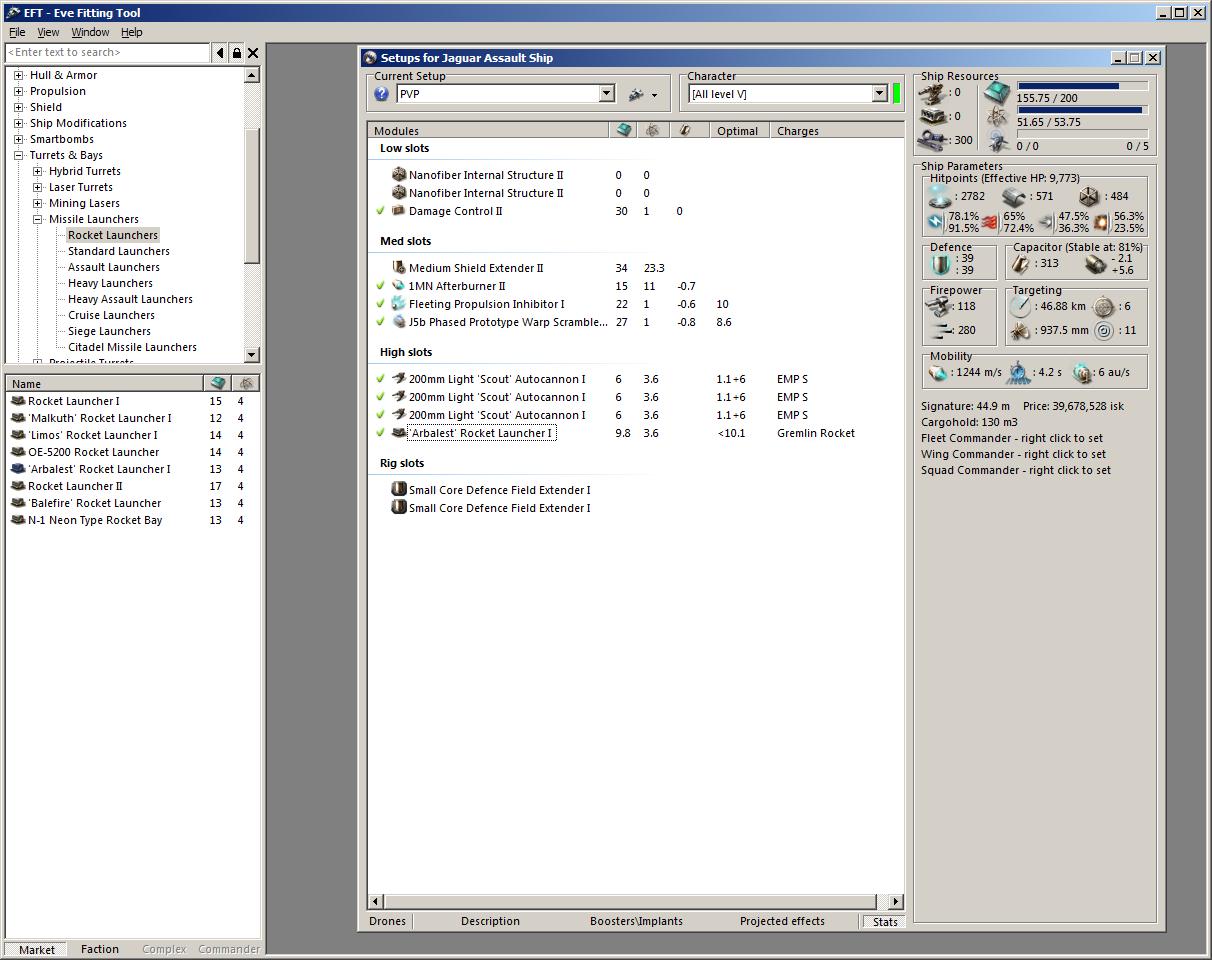
Task: Expand the Hybrid Turrets tree node
Action: click(x=37, y=171)
